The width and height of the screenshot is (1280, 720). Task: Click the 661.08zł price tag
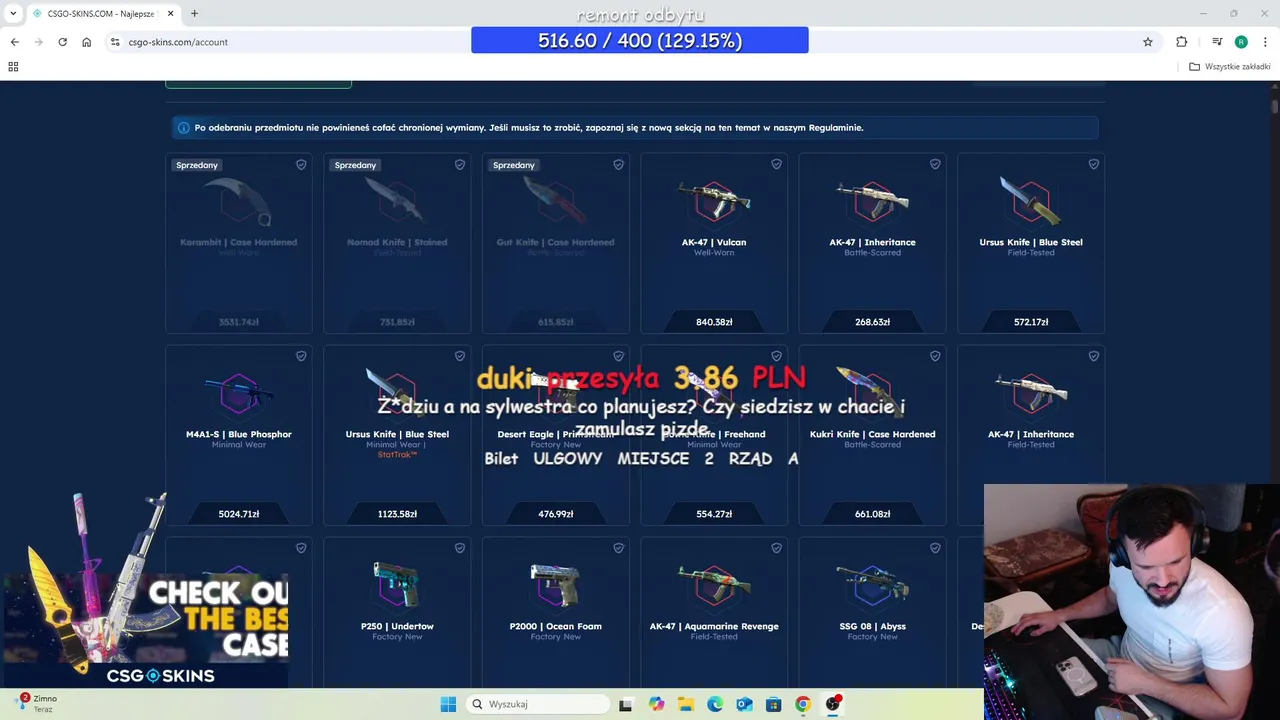[x=872, y=514]
